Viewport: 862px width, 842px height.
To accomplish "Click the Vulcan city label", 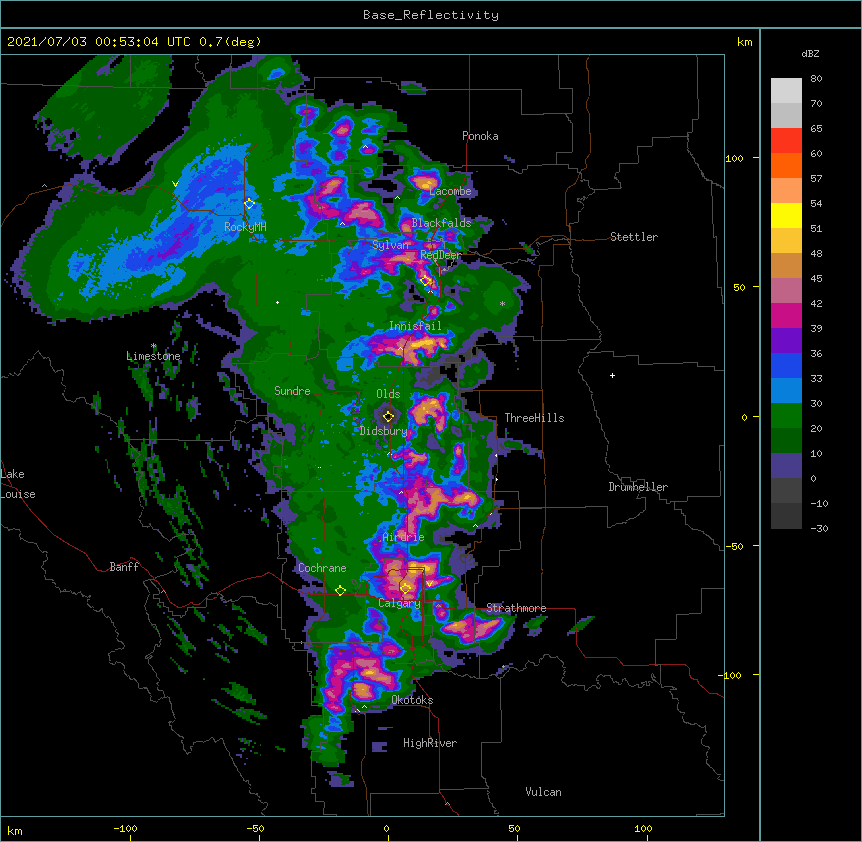I will coord(543,792).
